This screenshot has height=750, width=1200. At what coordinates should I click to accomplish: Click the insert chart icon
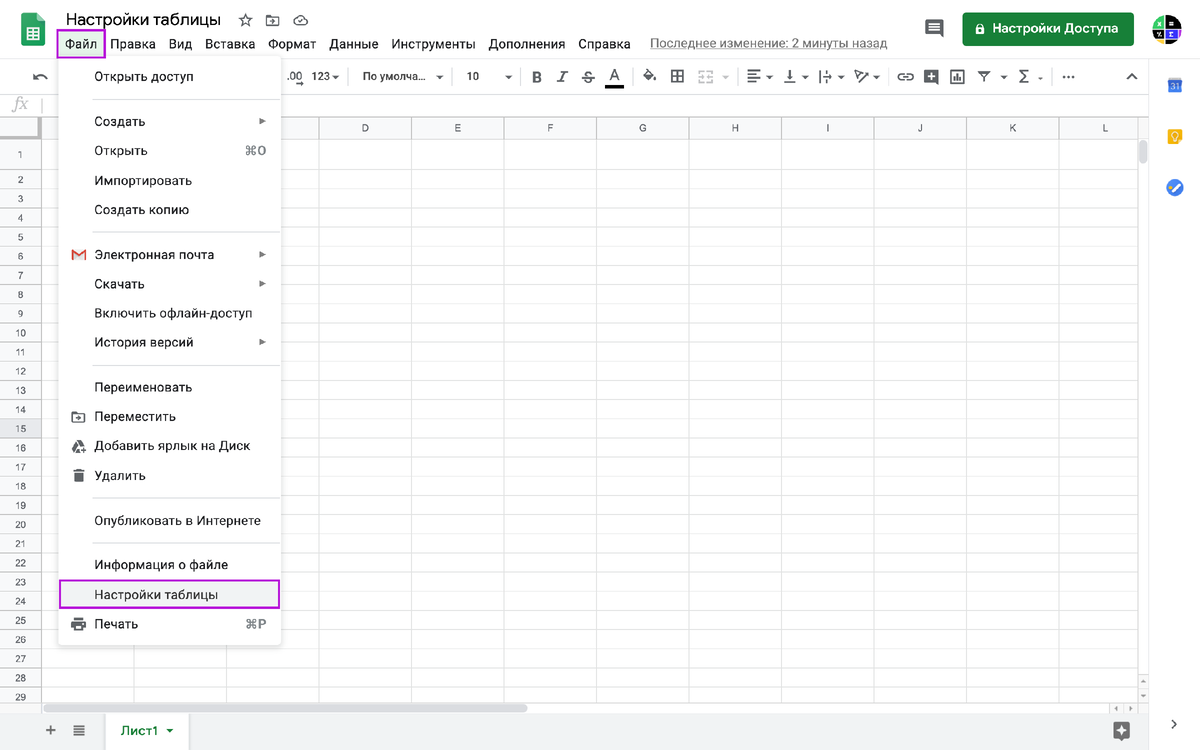pos(957,76)
